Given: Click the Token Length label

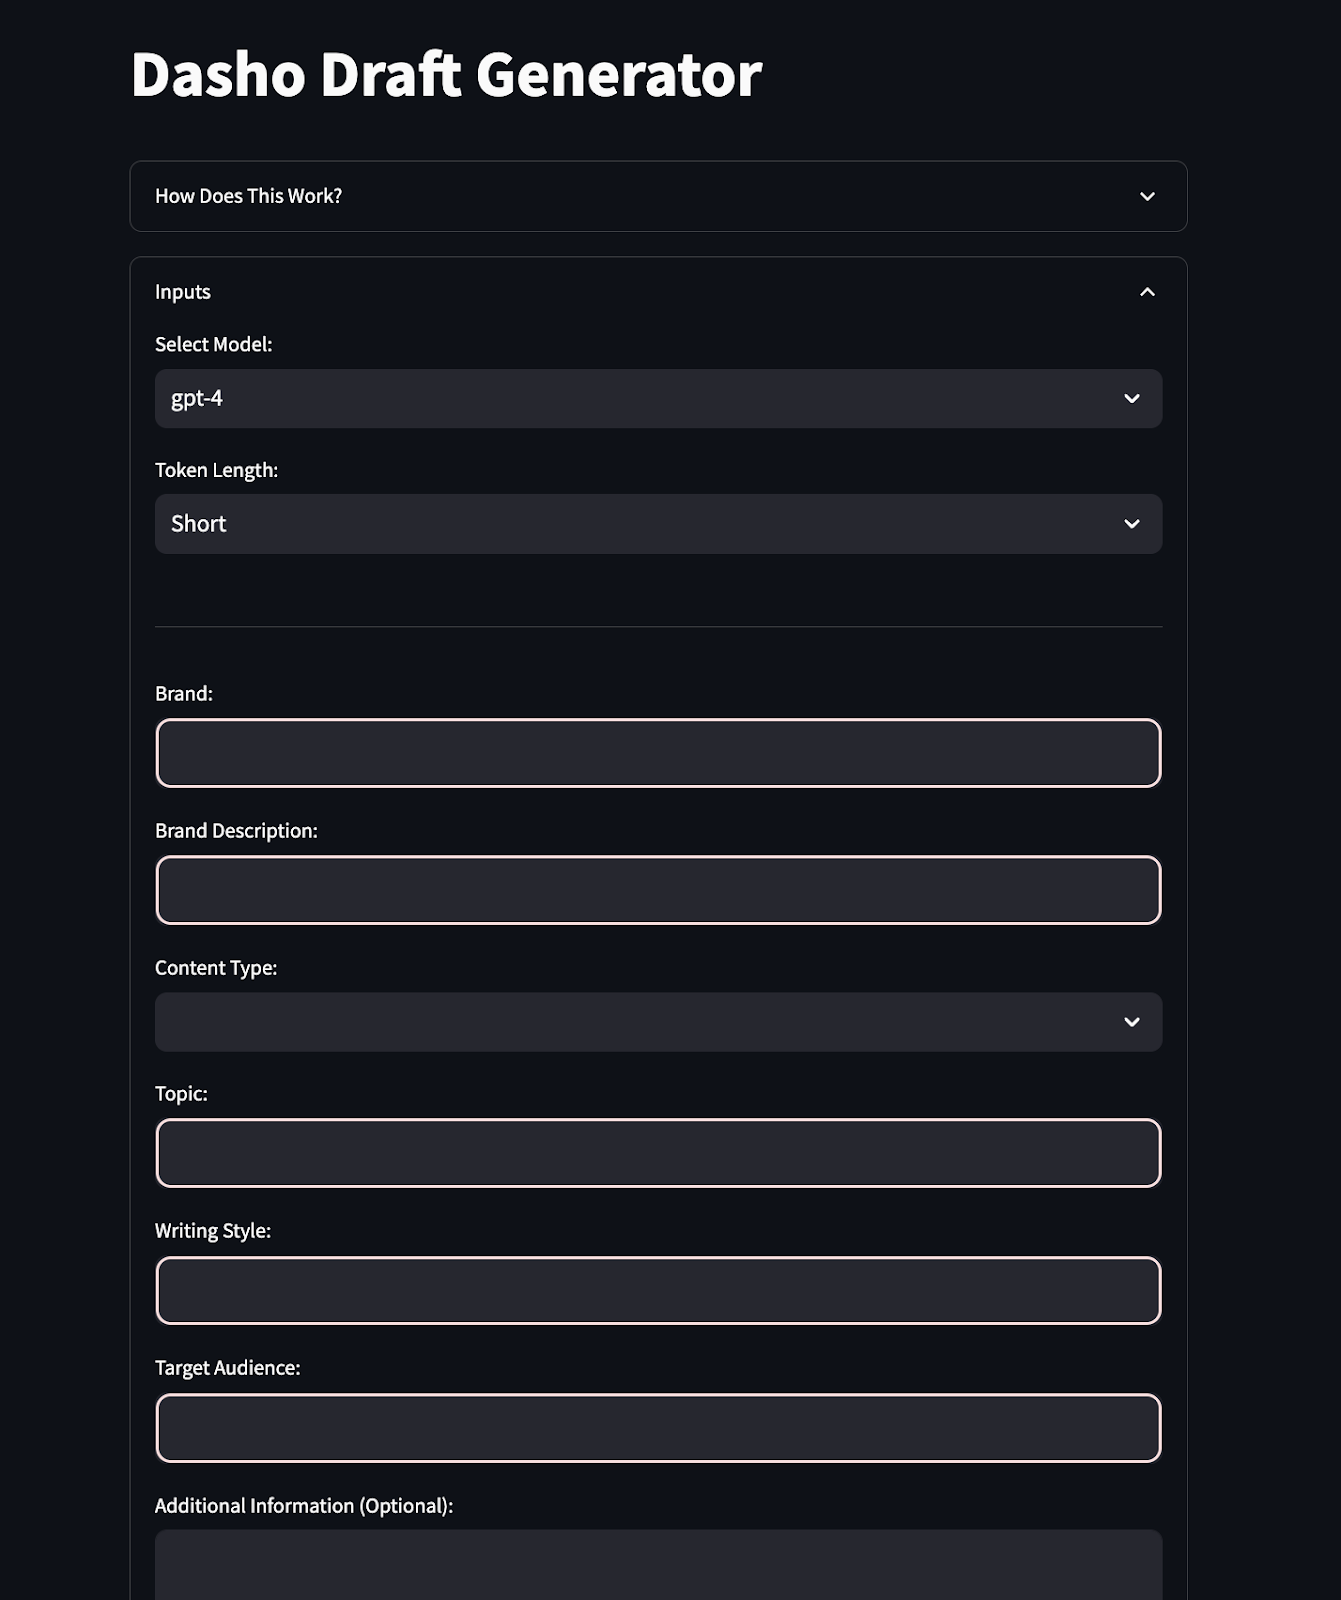Looking at the screenshot, I should pos(216,470).
